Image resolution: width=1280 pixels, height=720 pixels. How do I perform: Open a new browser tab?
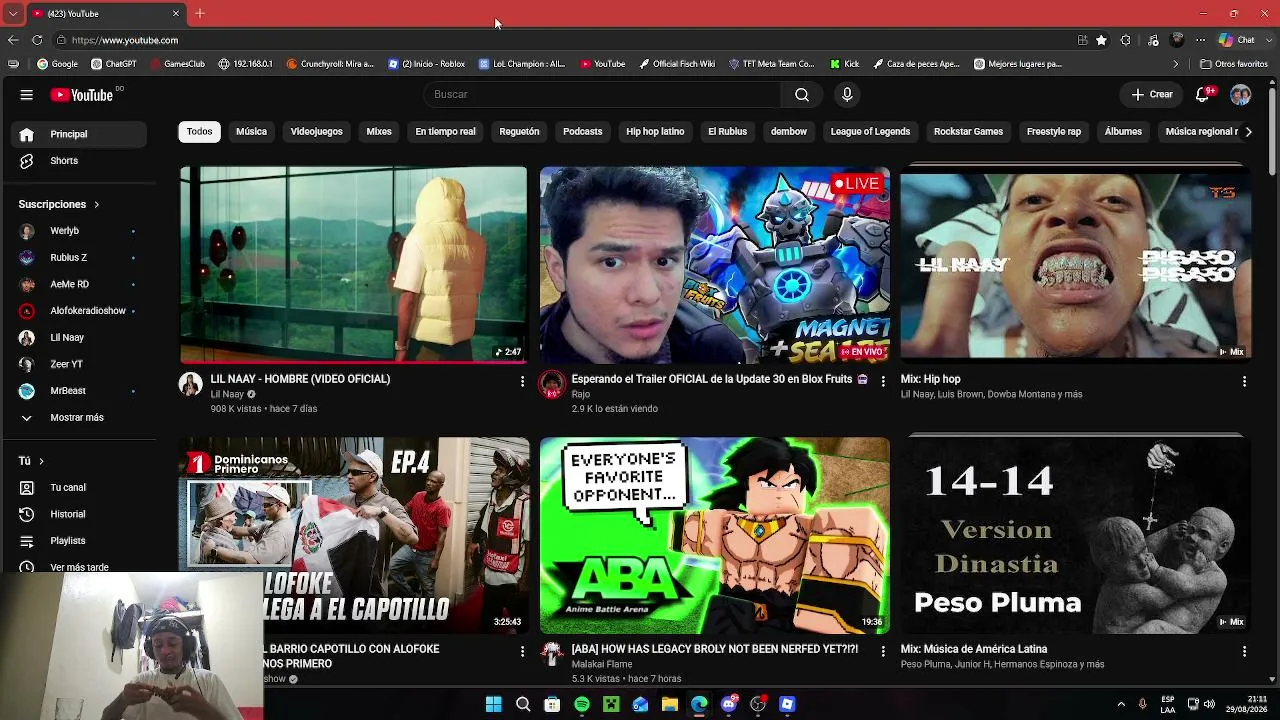pyautogui.click(x=200, y=13)
